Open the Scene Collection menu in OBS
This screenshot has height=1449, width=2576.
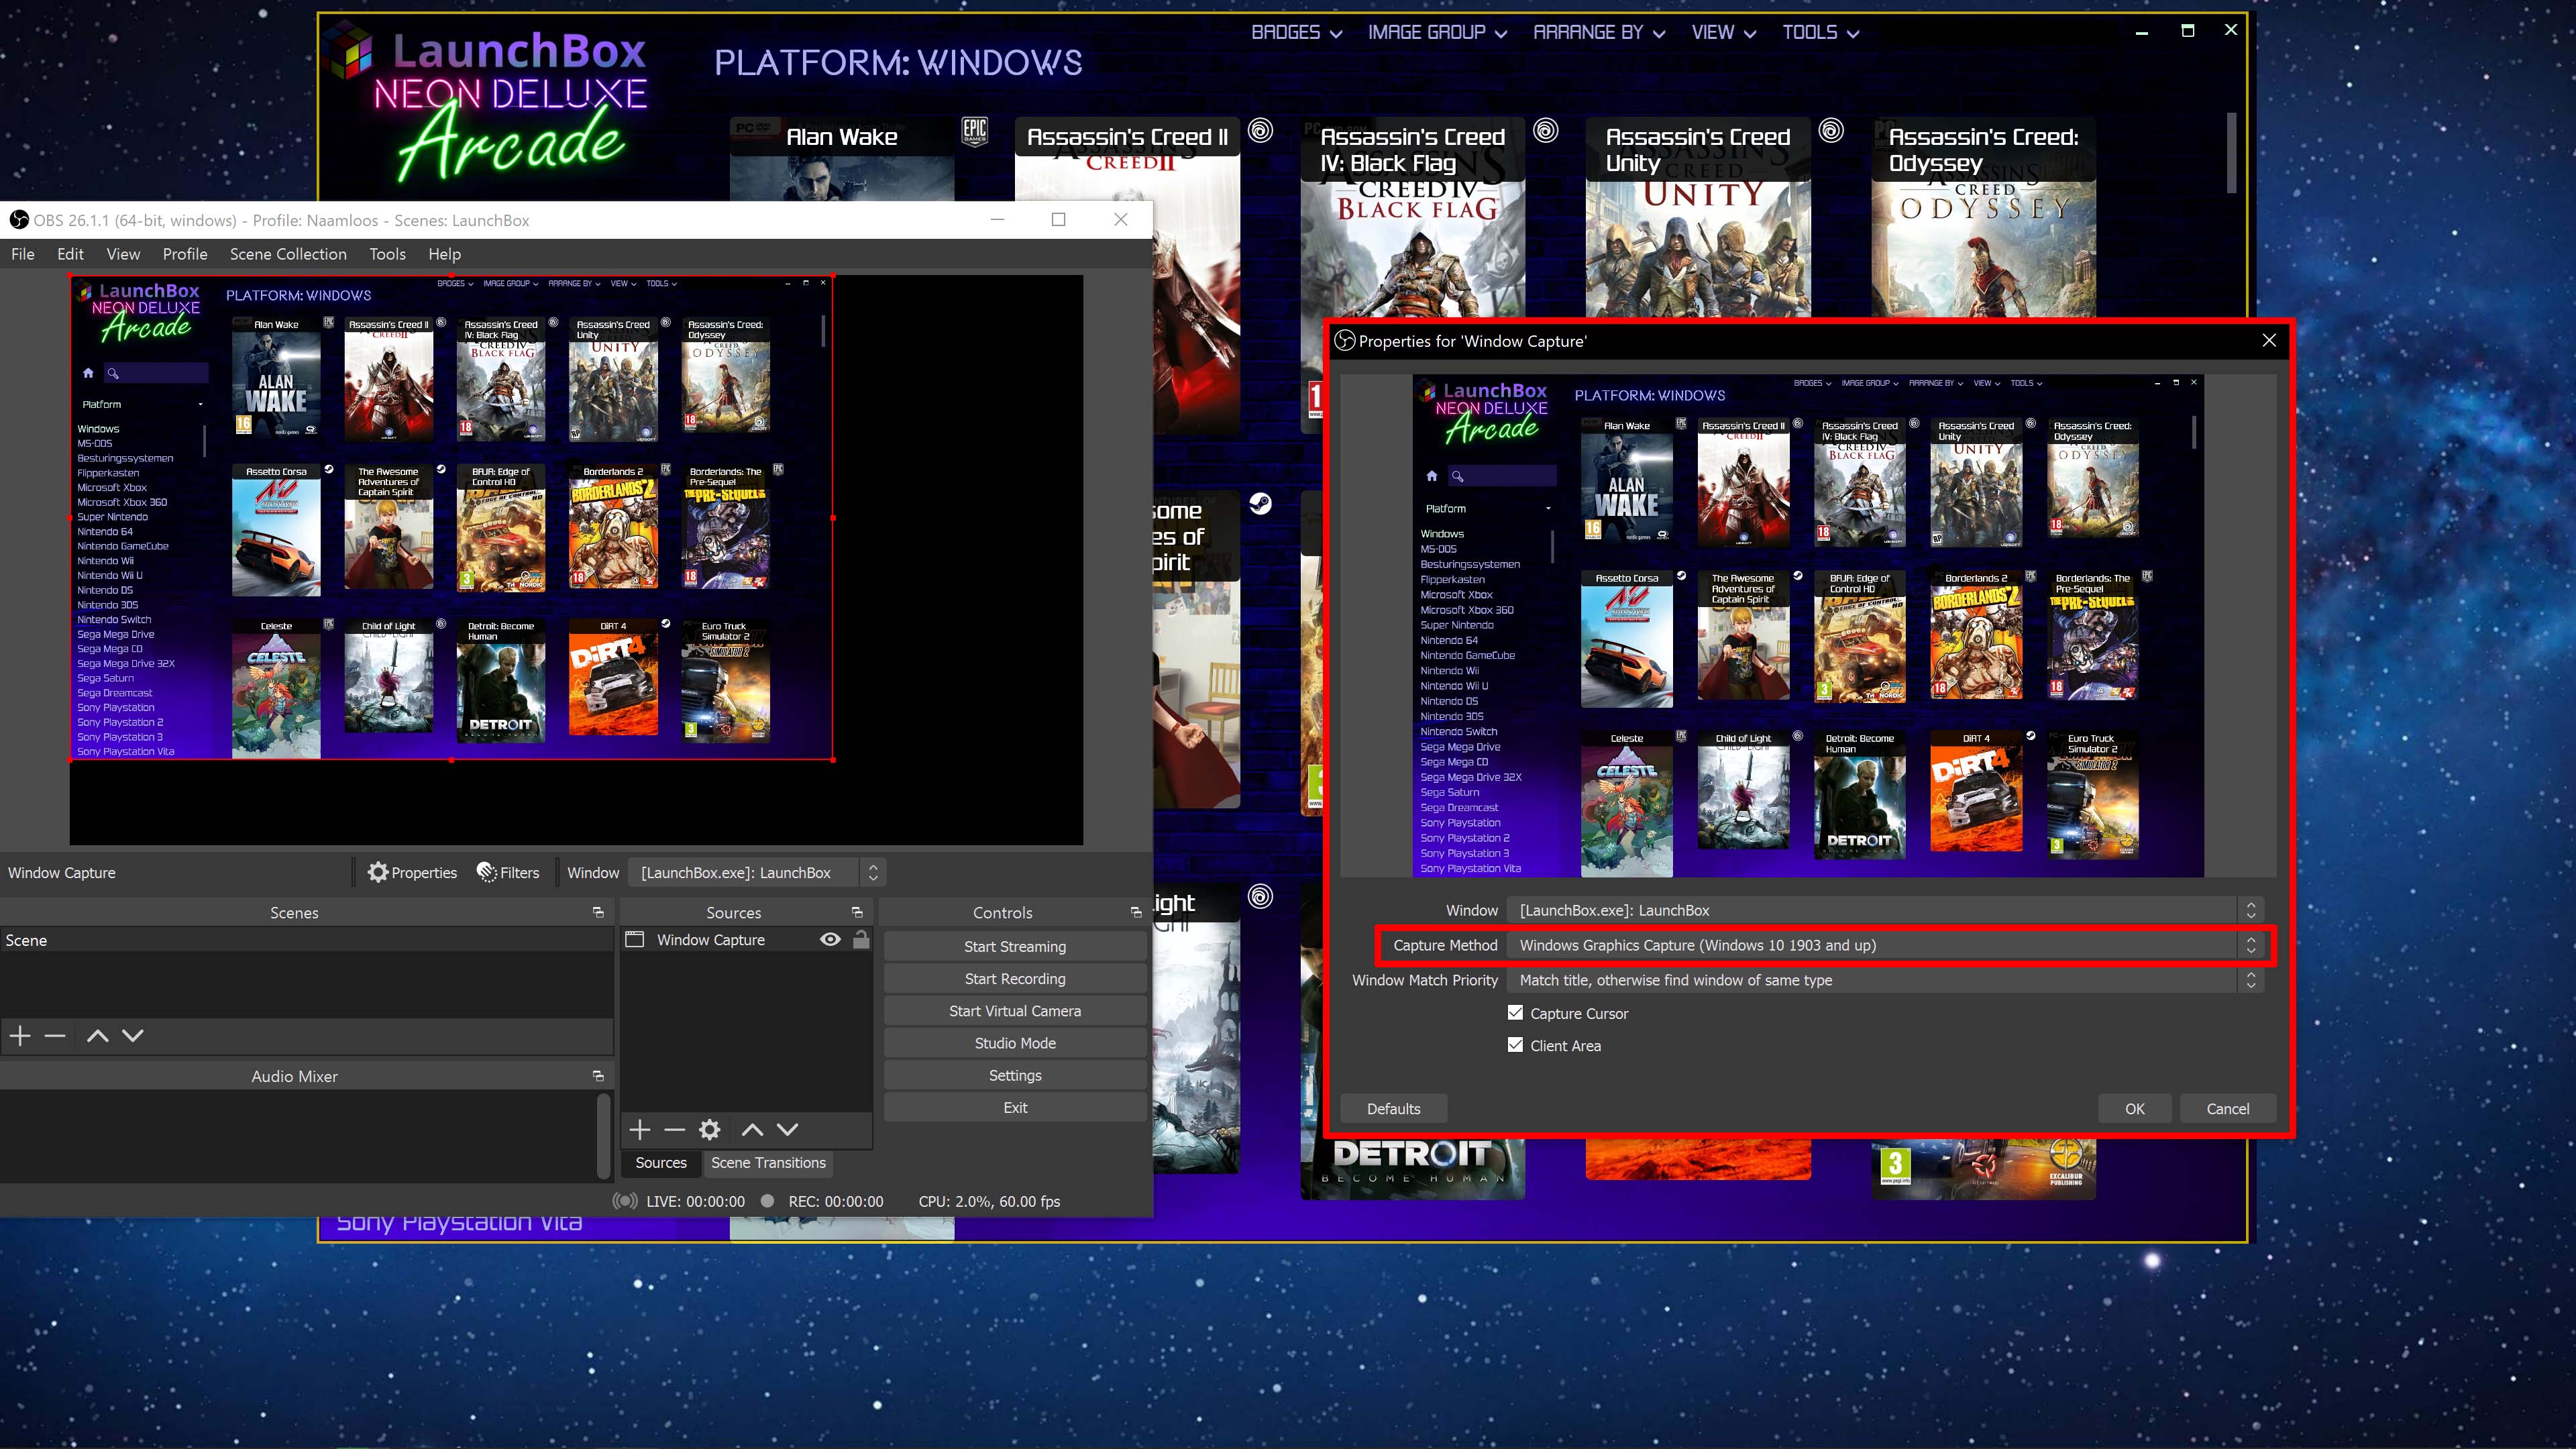tap(288, 254)
